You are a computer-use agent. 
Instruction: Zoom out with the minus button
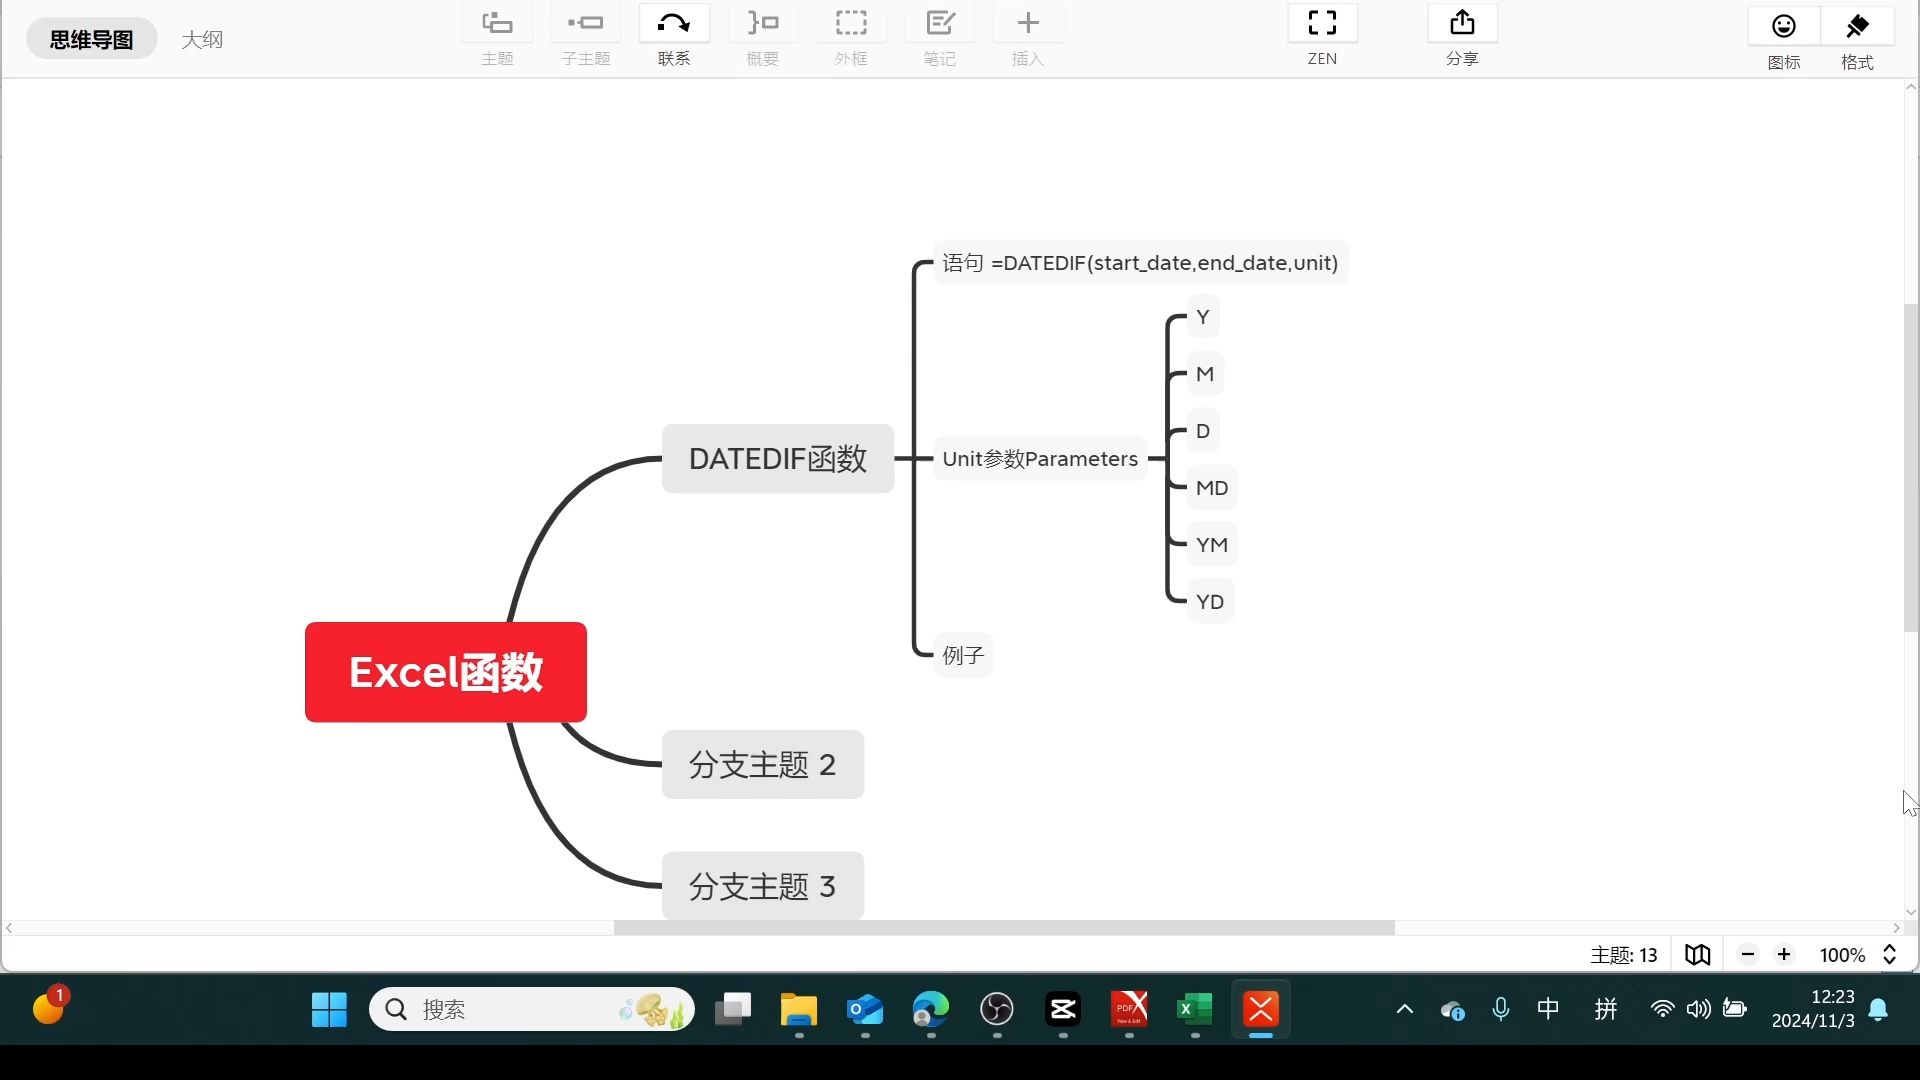[x=1748, y=955]
